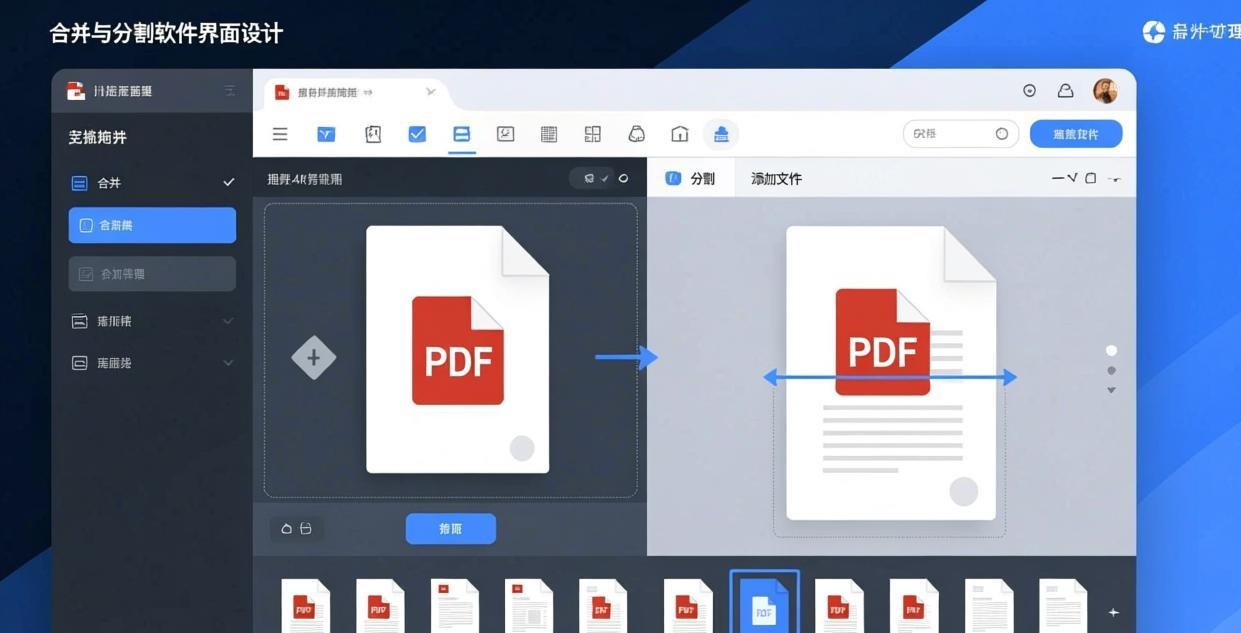Expand the lowest sidebar row via its chevron
Screen dimensions: 1241x633
pyautogui.click(x=228, y=363)
